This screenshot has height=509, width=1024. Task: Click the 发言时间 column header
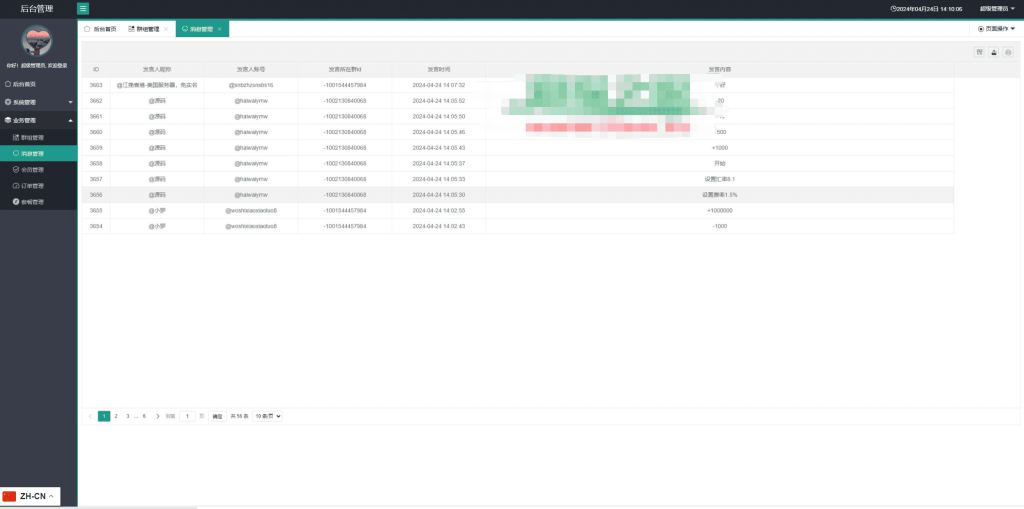click(x=439, y=69)
